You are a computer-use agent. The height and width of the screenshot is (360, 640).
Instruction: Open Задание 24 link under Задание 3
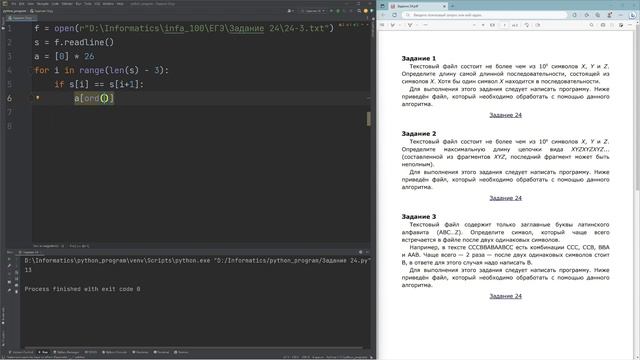505,296
